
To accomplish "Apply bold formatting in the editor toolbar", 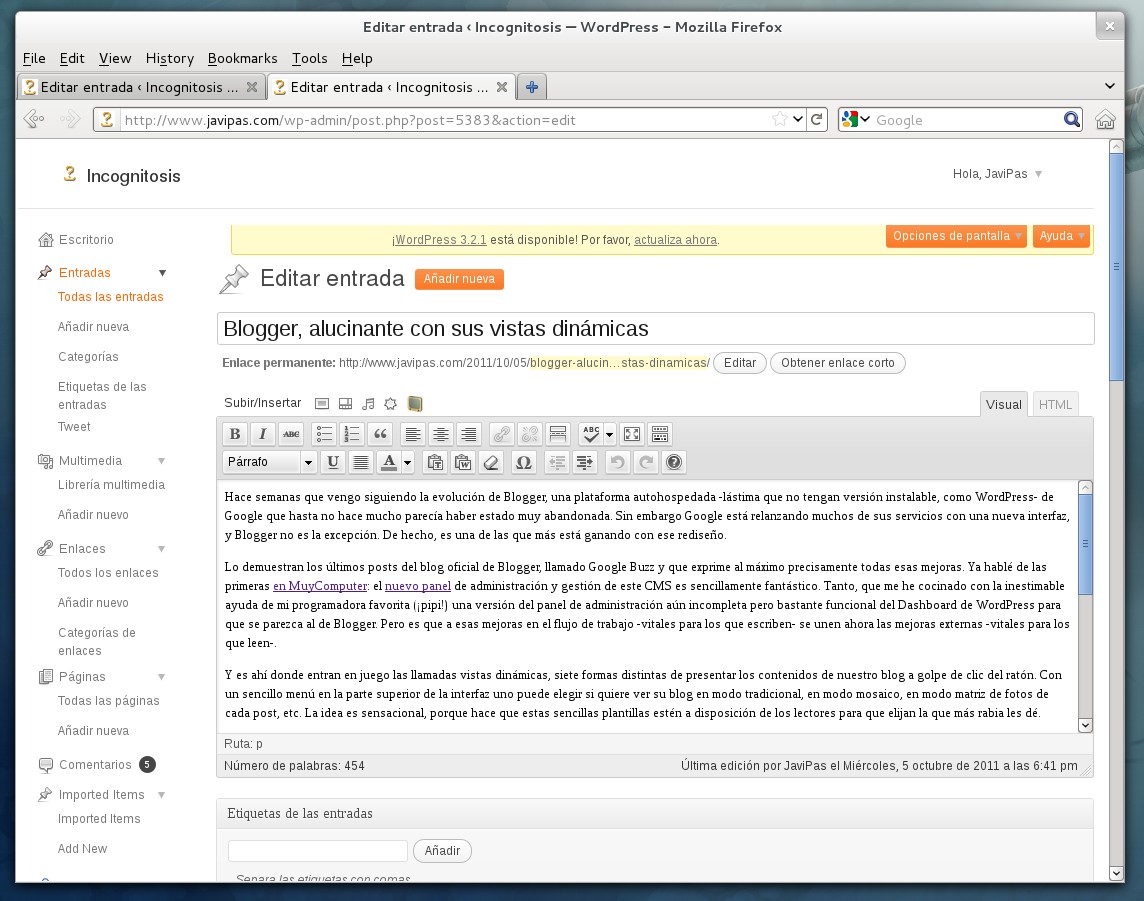I will tap(235, 434).
